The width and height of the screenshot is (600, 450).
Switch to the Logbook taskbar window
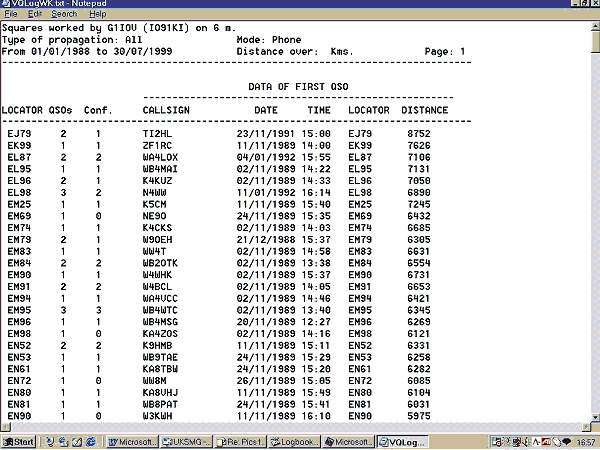pos(294,442)
